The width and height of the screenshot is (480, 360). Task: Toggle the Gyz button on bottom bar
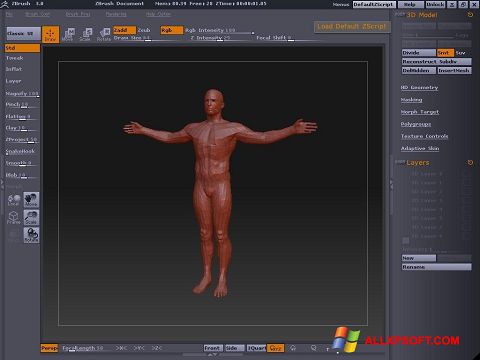tap(275, 348)
